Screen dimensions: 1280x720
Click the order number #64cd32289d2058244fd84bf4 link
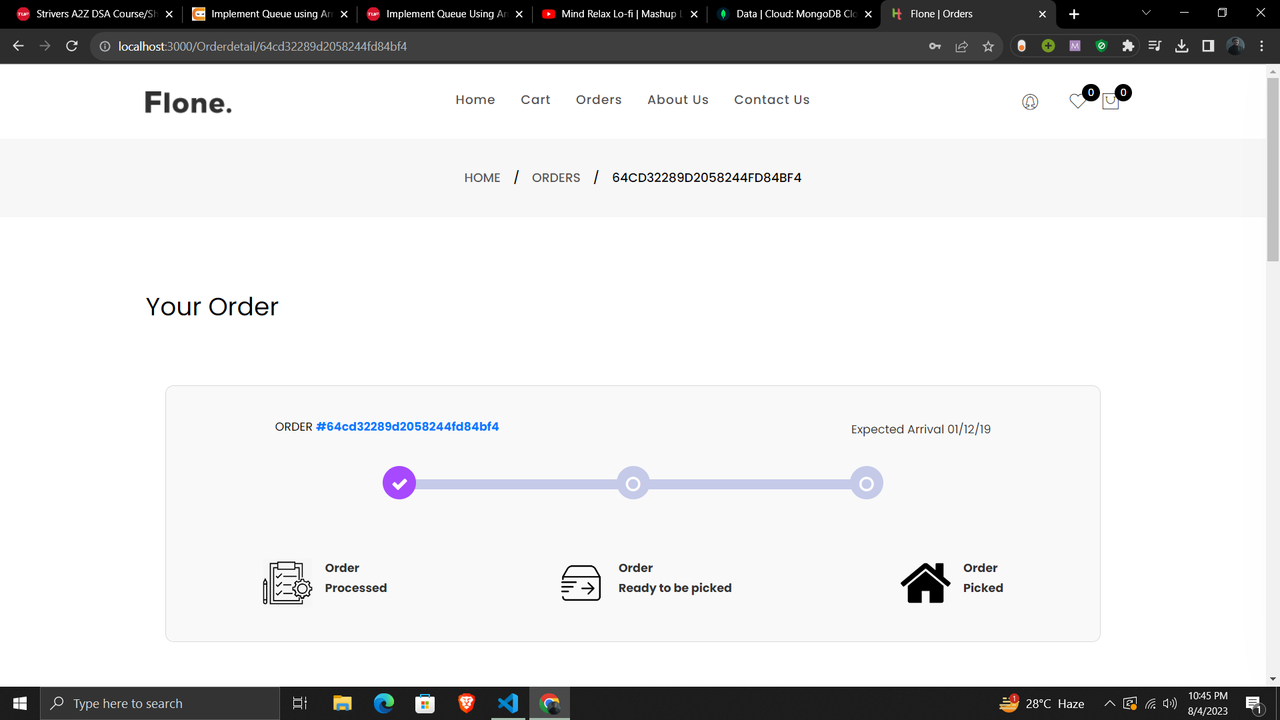[408, 427]
